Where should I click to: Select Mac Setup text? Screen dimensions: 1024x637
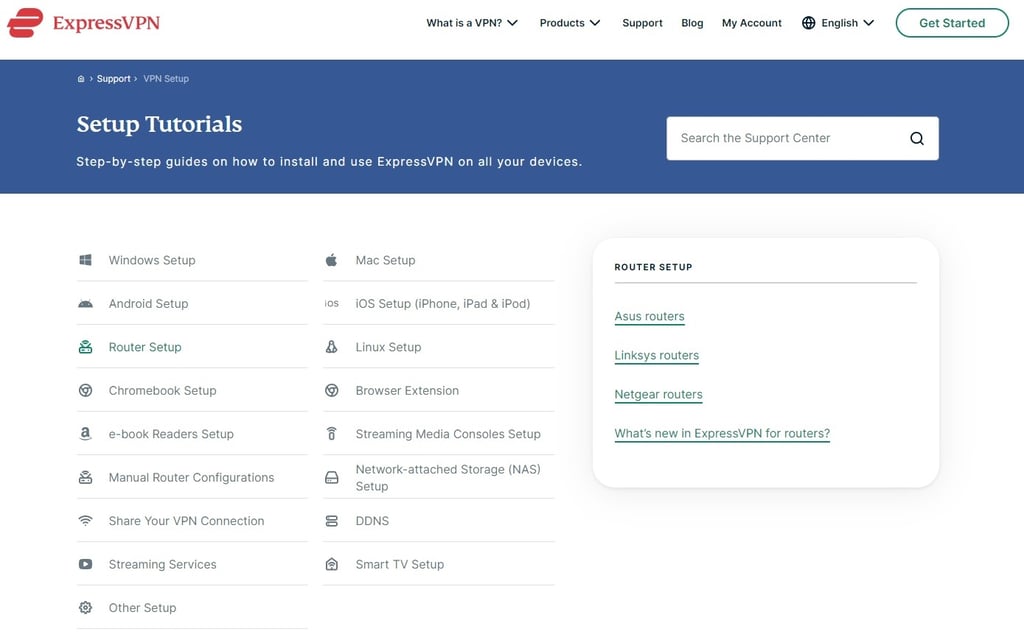(x=385, y=260)
